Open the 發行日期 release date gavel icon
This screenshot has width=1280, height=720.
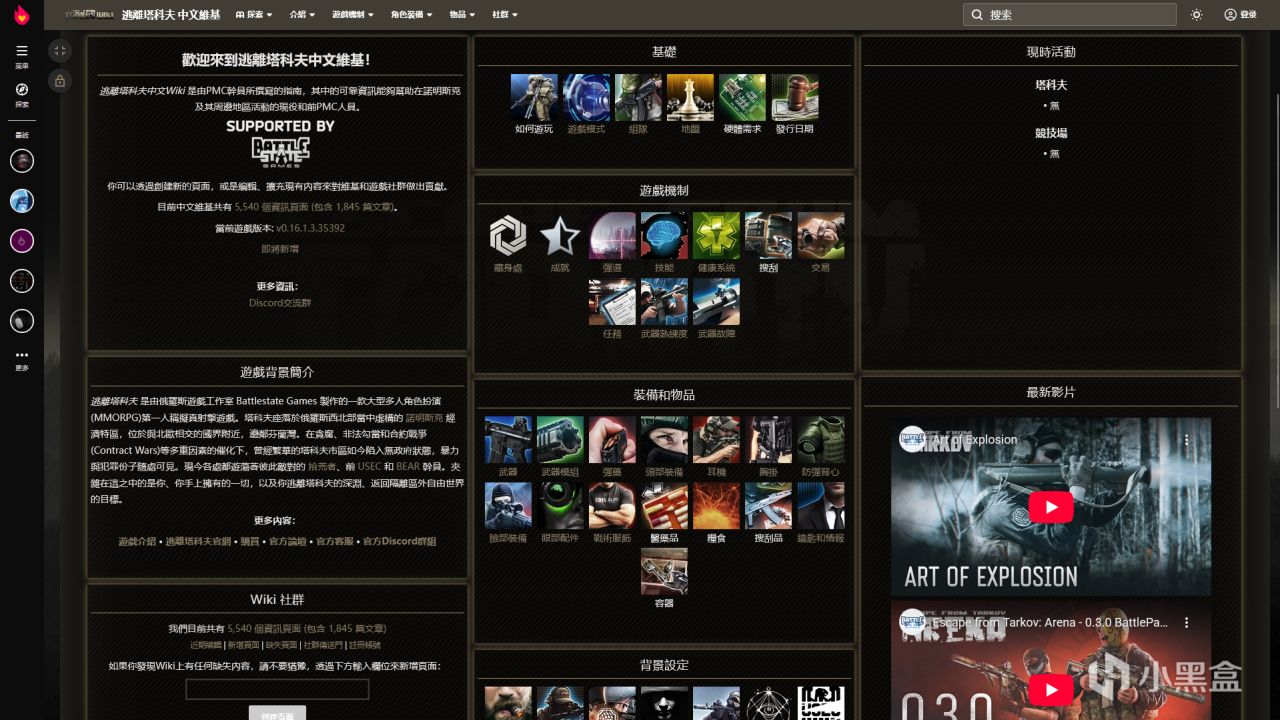pyautogui.click(x=794, y=98)
